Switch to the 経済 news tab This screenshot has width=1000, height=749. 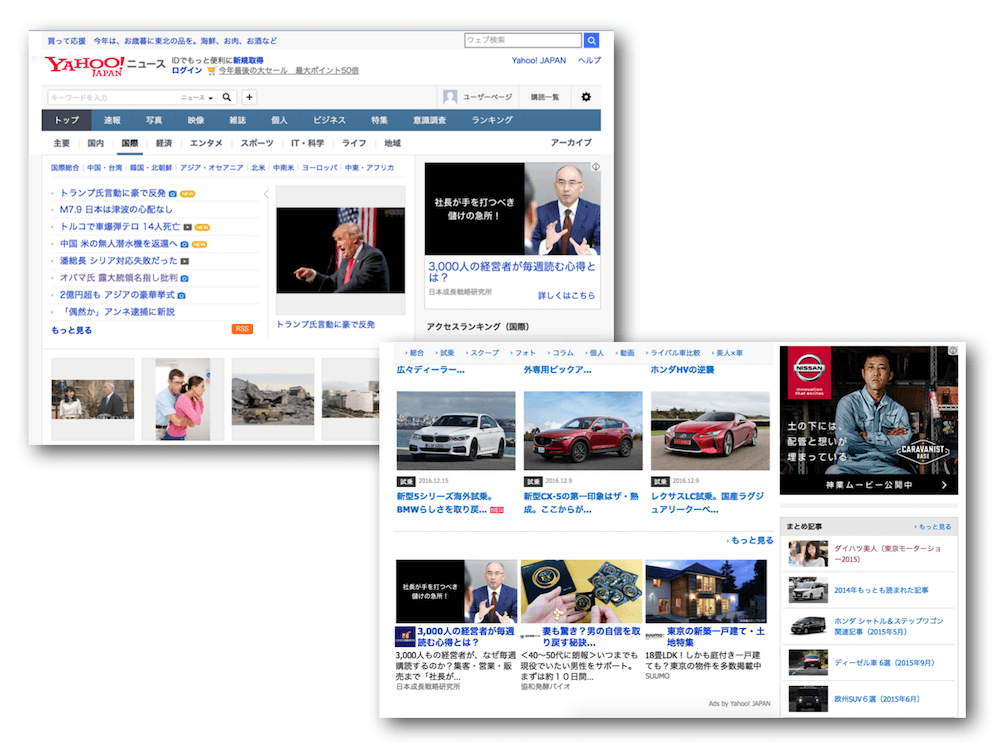coord(164,143)
